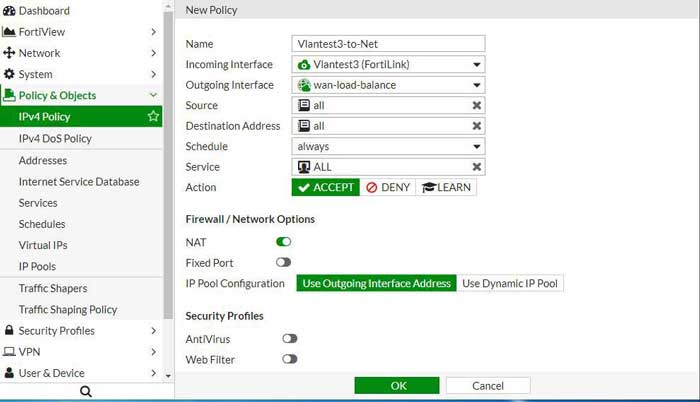Image resolution: width=700 pixels, height=402 pixels.
Task: Click the FortiView chart icon
Action: tap(9, 32)
